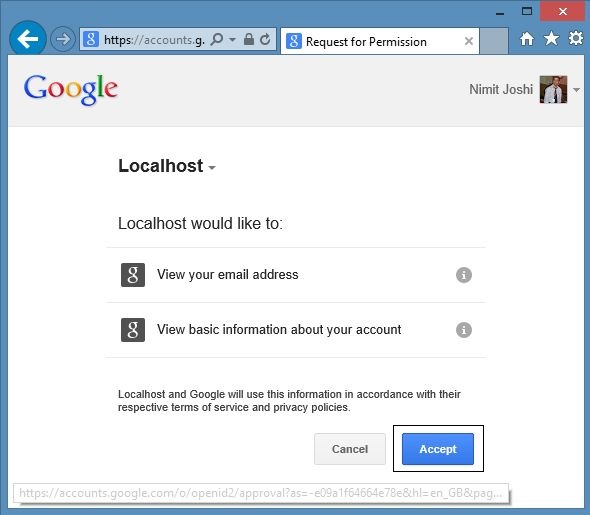
Task: Open a new tab with blank tab button
Action: 494,41
